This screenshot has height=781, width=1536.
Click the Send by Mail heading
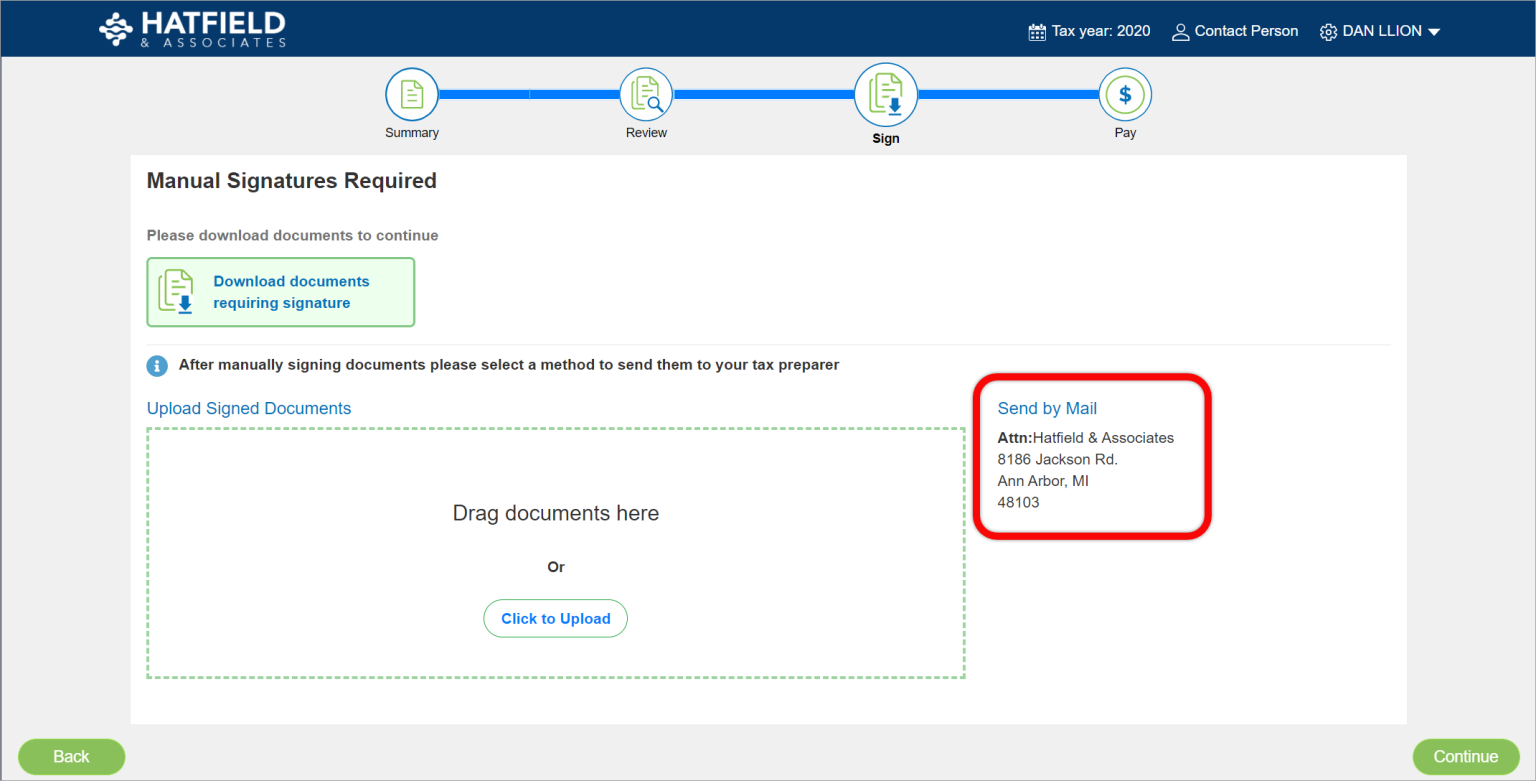click(1046, 408)
